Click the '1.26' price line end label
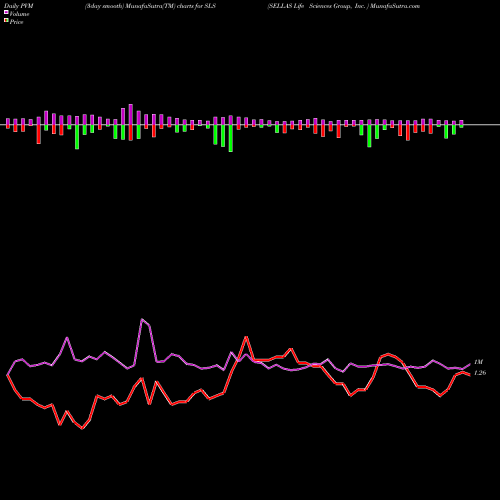Image resolution: width=500 pixels, height=500 pixels. 480,373
